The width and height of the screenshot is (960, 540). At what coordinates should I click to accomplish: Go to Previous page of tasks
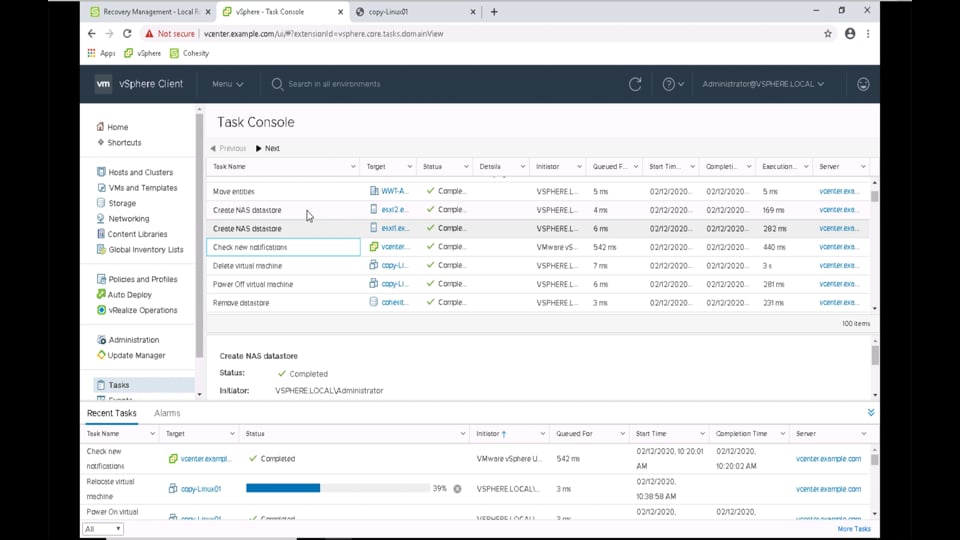tap(228, 148)
